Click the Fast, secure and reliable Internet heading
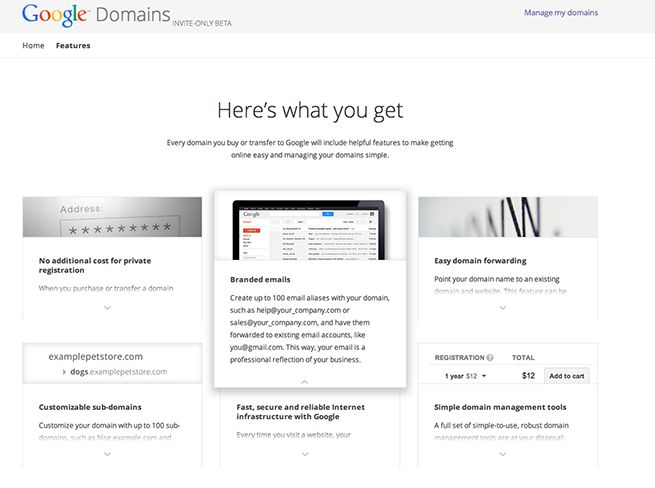Image resolution: width=655 pixels, height=488 pixels. (300, 412)
